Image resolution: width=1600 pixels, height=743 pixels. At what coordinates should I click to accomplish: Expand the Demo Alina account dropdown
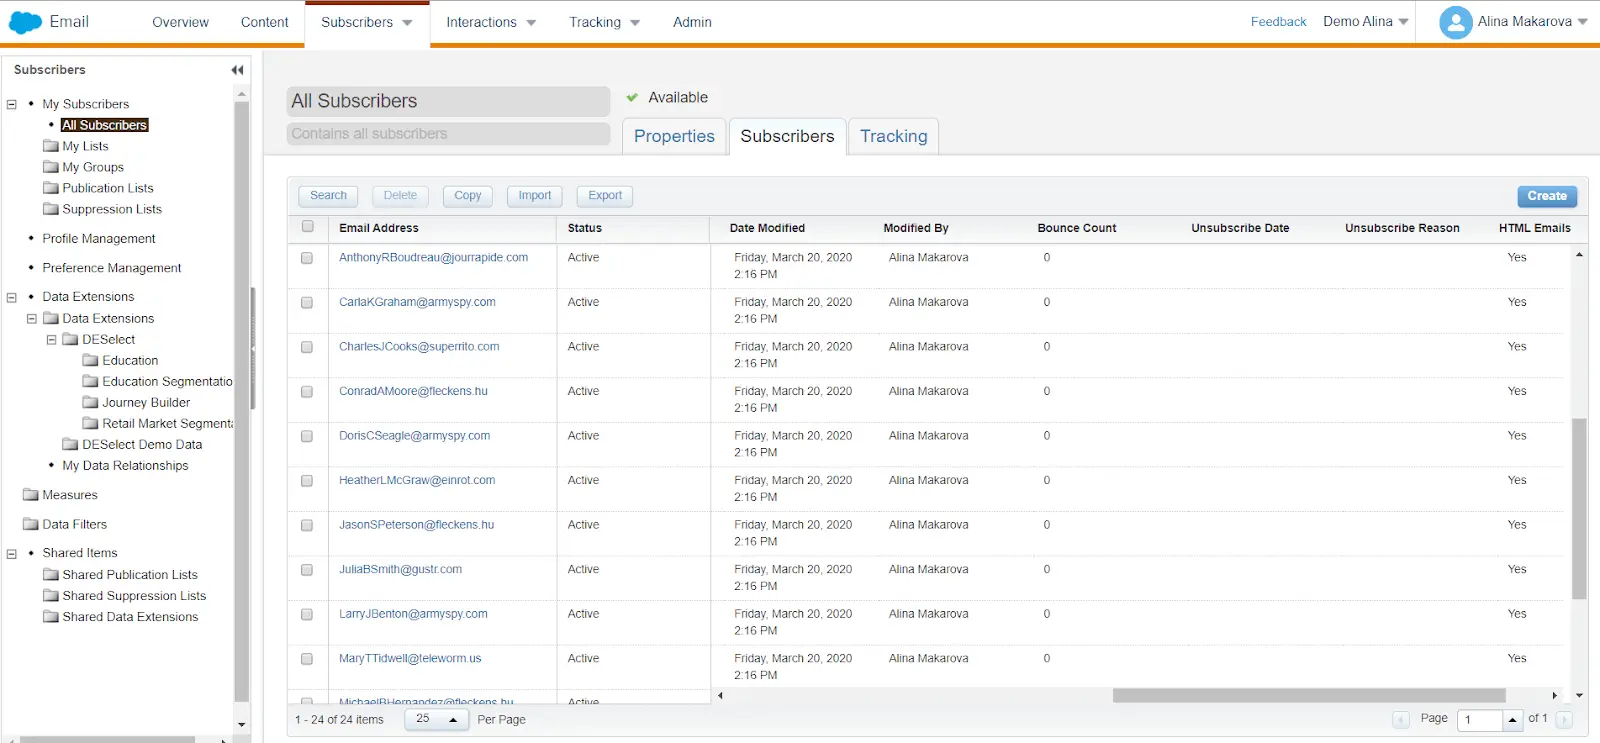[x=1365, y=22]
